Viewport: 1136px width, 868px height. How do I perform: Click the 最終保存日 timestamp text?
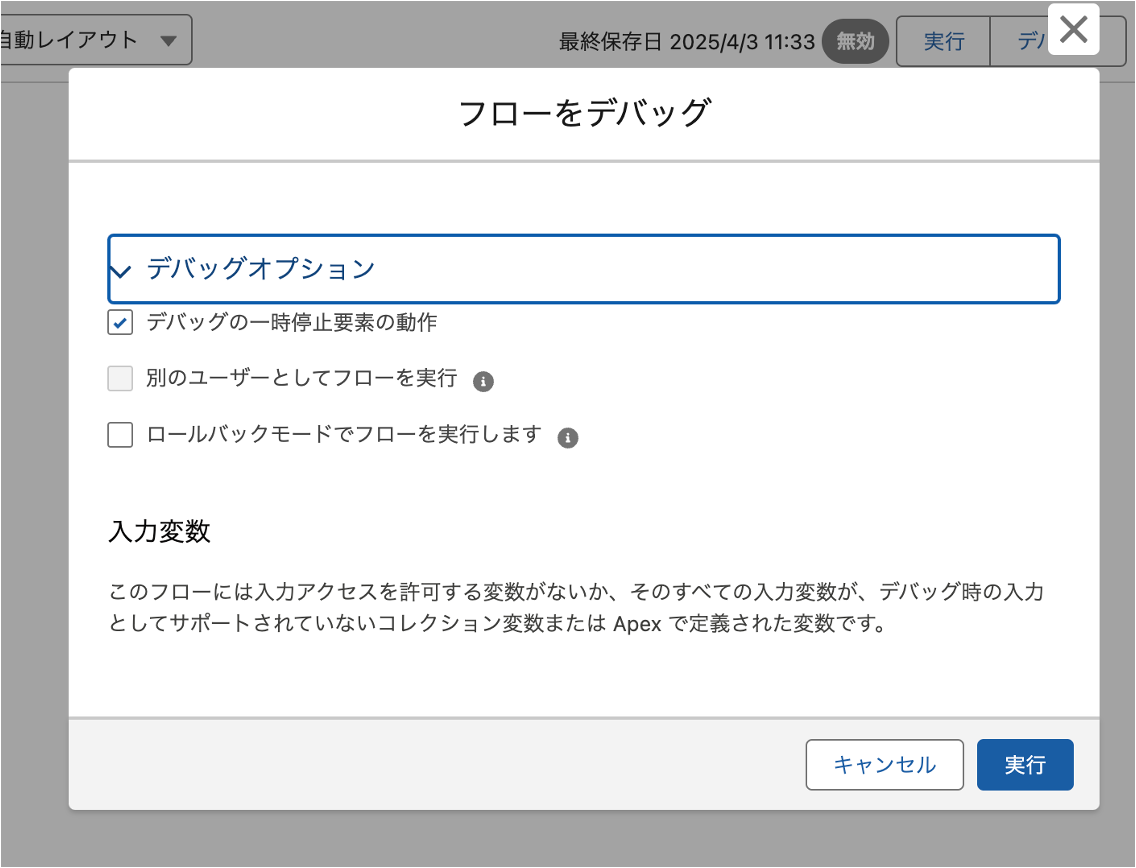[x=686, y=41]
